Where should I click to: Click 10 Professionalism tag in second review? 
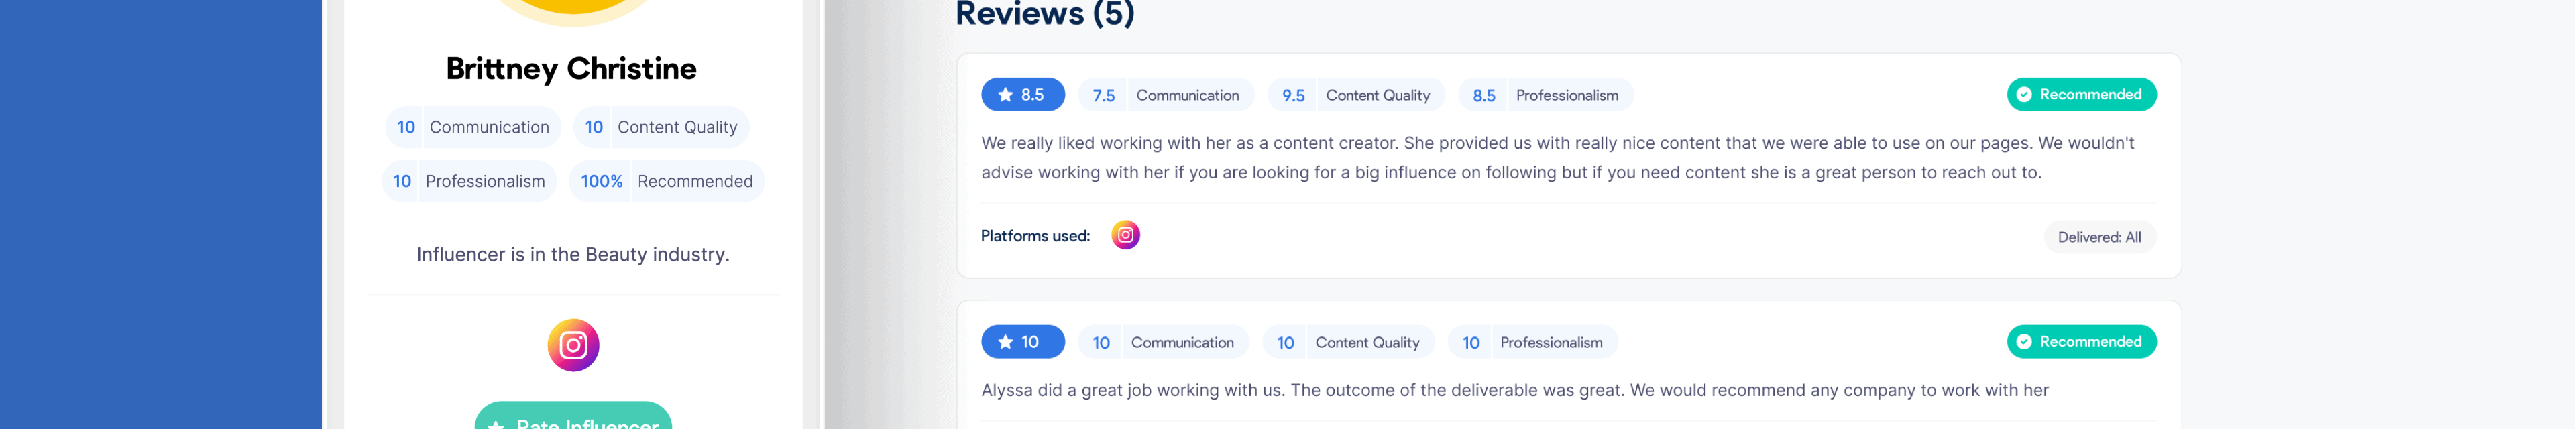pos(1533,342)
